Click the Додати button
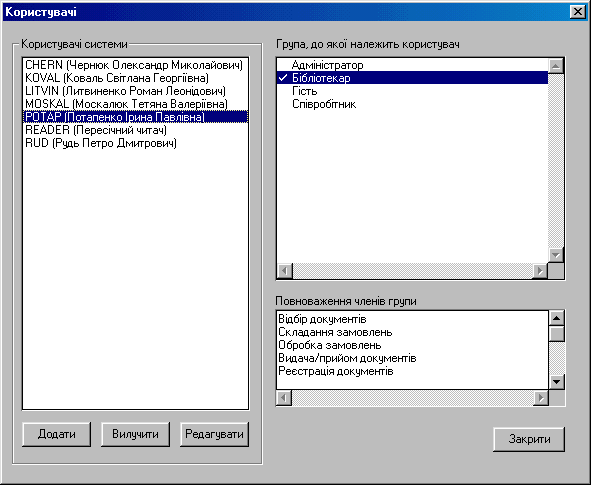 (57, 434)
